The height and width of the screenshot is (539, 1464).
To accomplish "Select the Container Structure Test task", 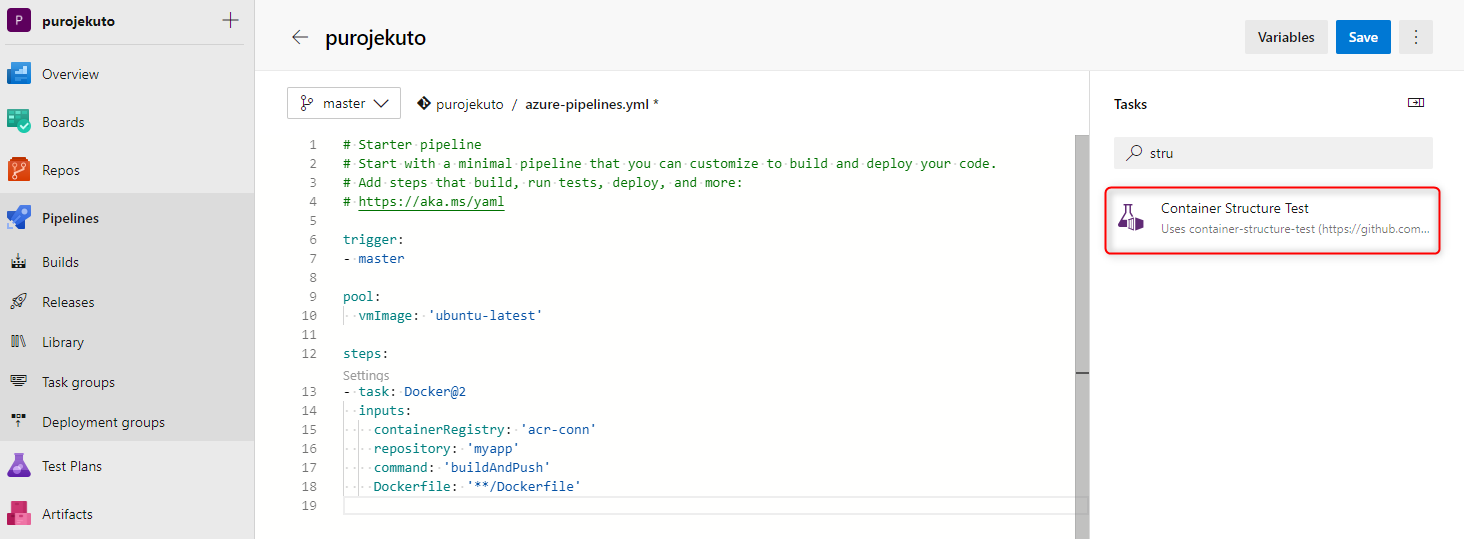I will coord(1272,219).
